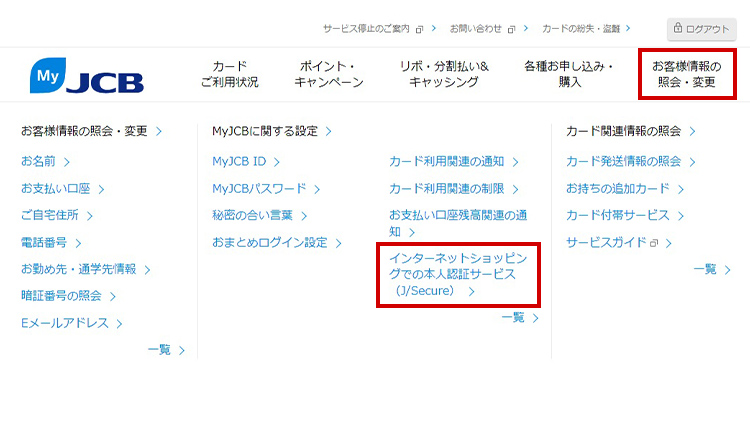Click chevron after (J/Secure)
Image resolution: width=750 pixels, height=437 pixels.
tap(472, 292)
